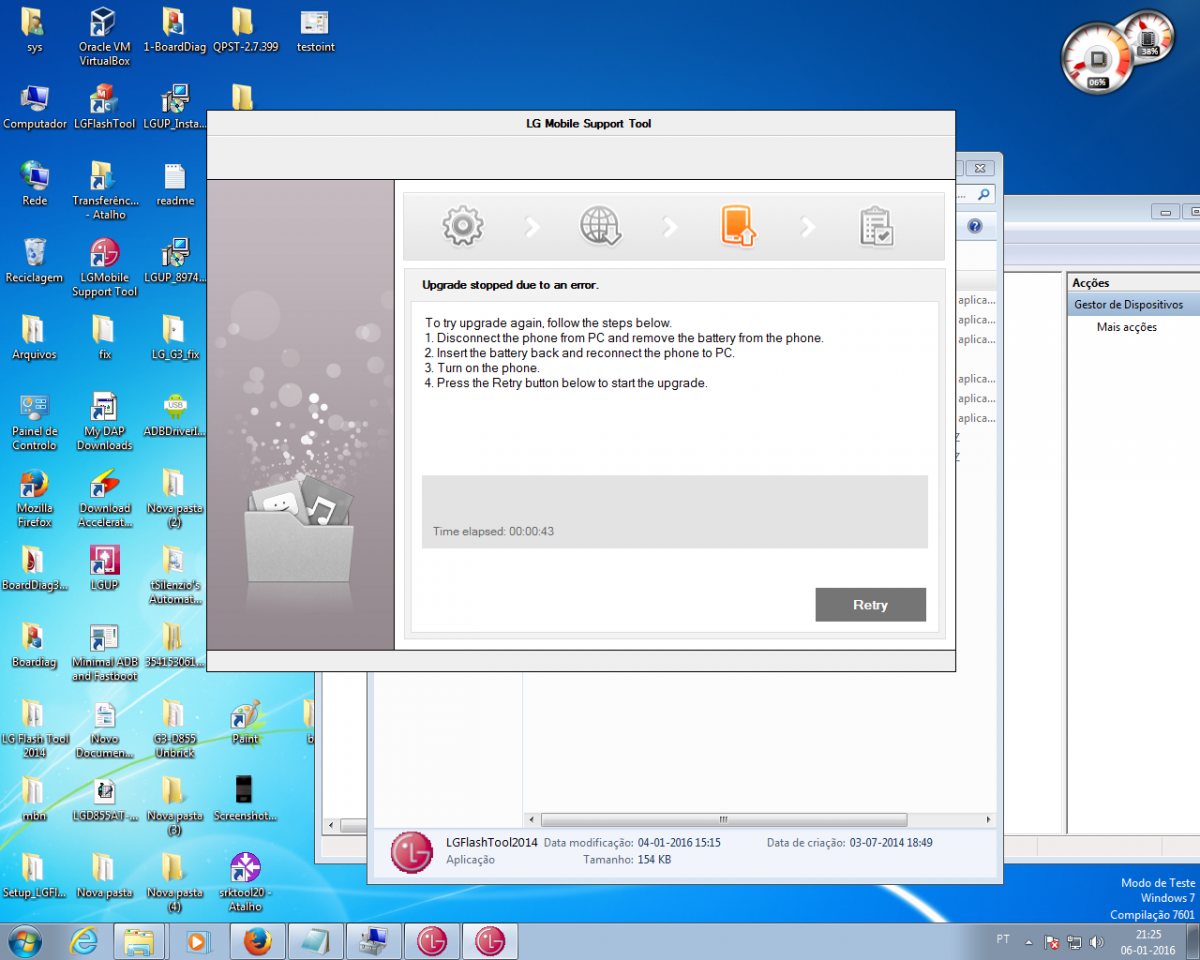Open the testoint desktop icon
Screen dimensions: 1200x960
315,30
